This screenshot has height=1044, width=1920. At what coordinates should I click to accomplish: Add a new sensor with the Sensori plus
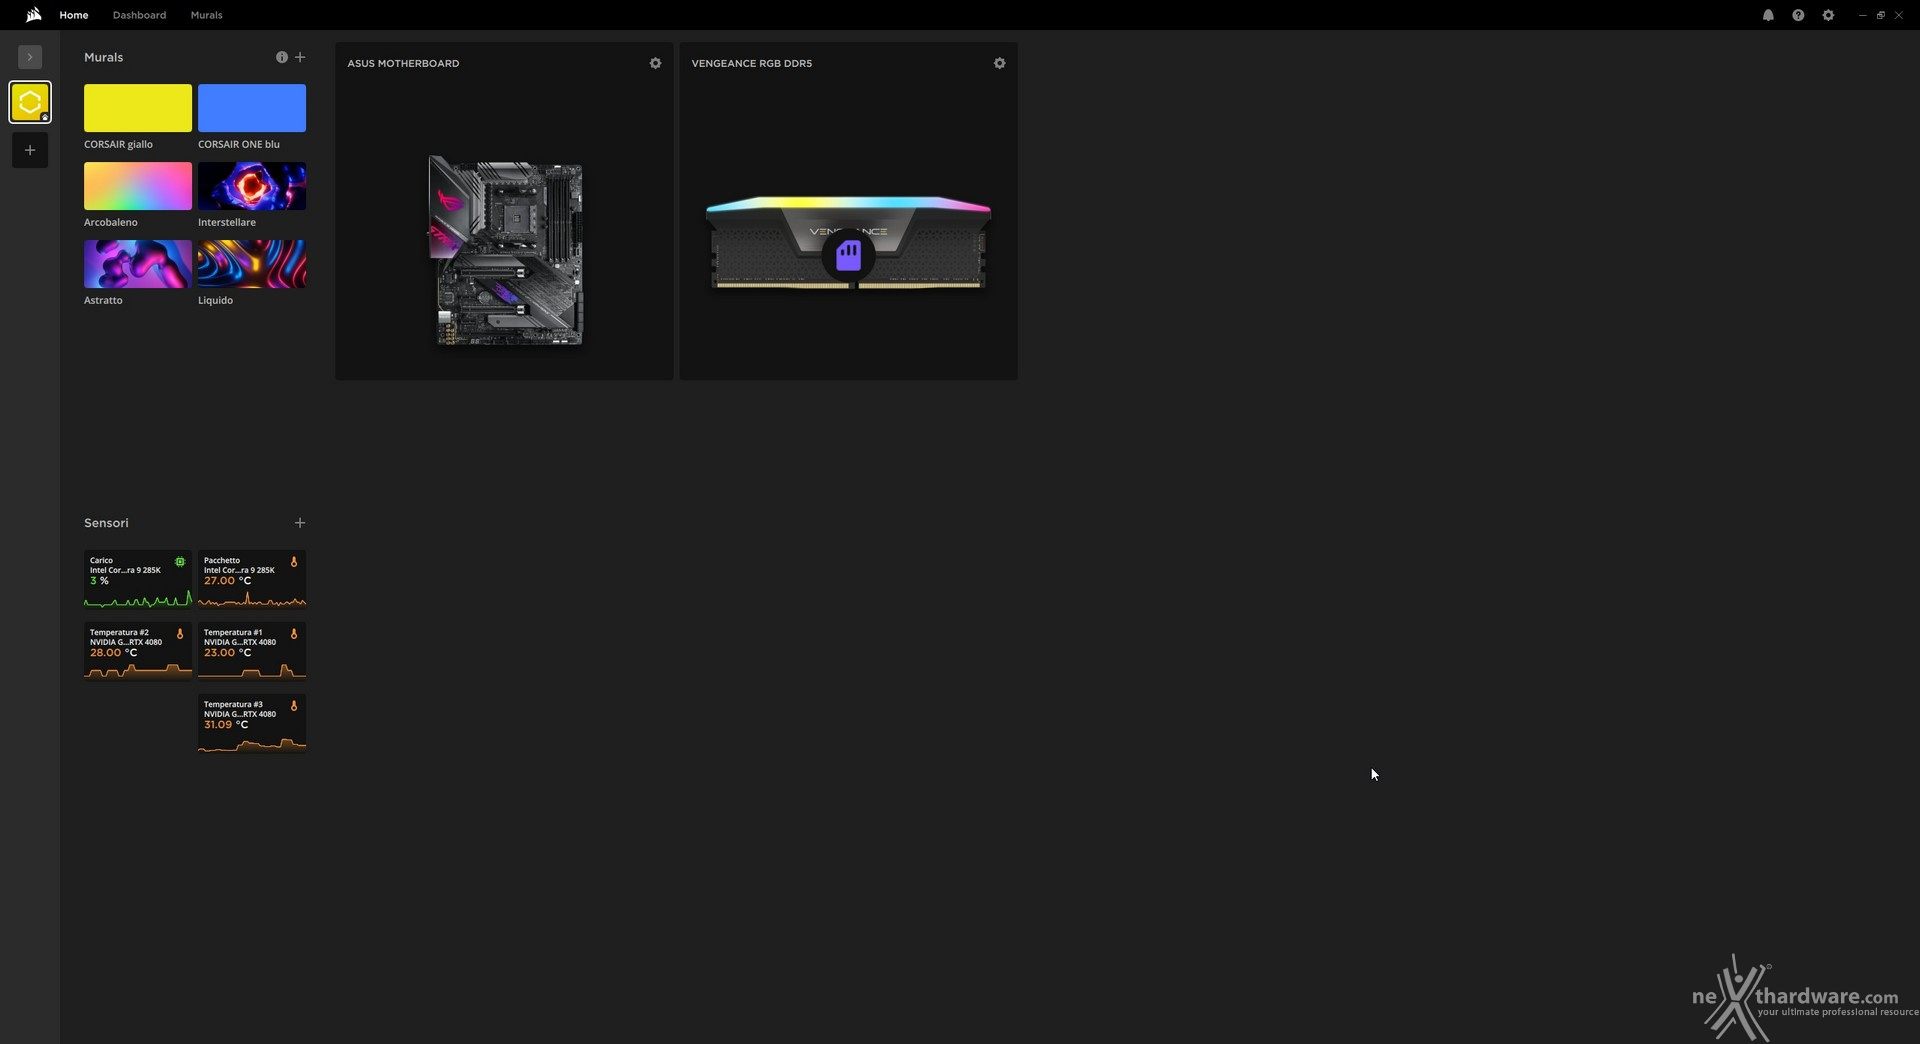click(x=300, y=523)
